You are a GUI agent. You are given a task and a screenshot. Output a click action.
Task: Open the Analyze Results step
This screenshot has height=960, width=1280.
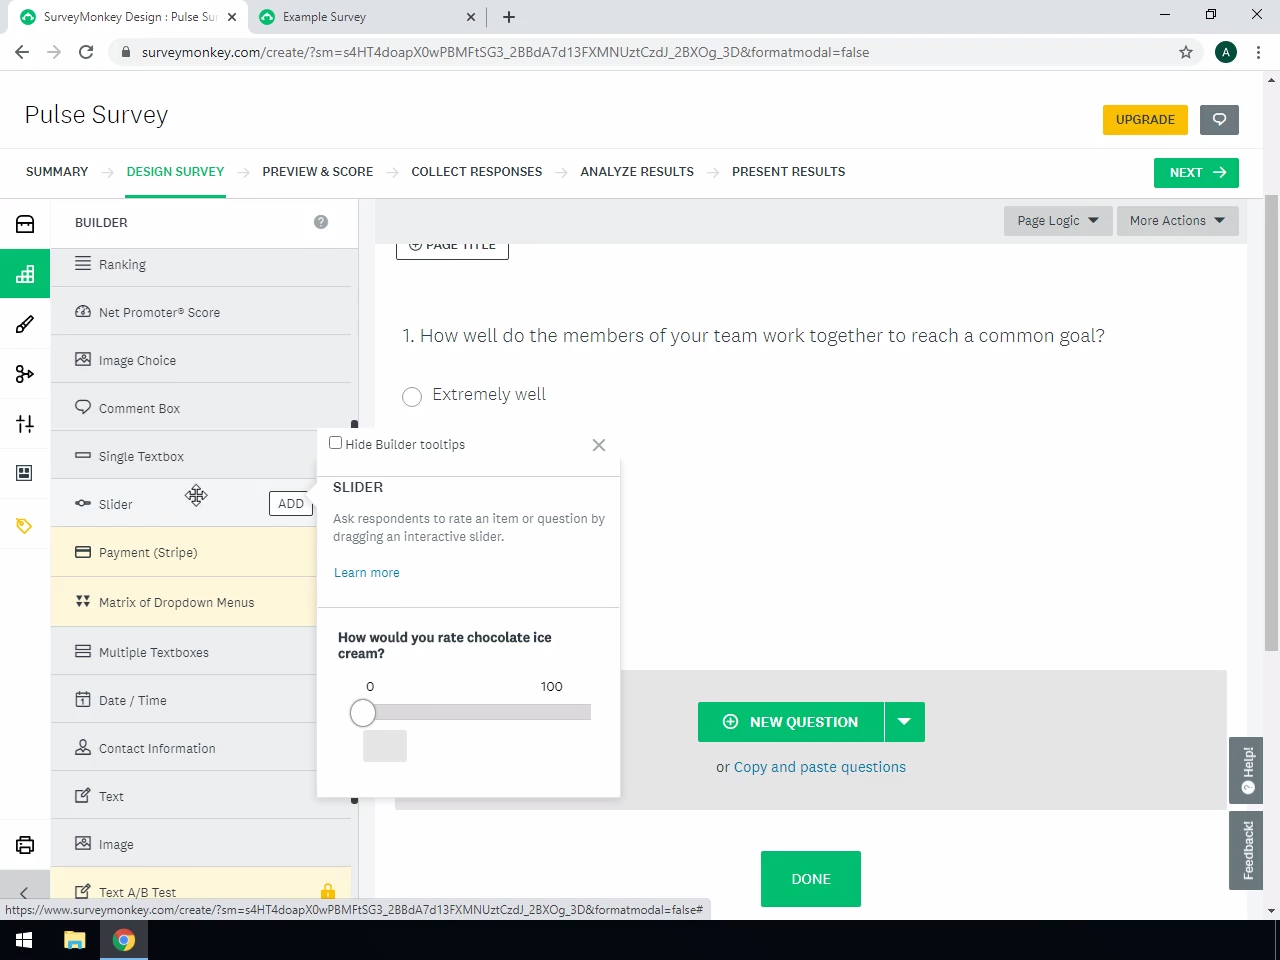point(637,172)
